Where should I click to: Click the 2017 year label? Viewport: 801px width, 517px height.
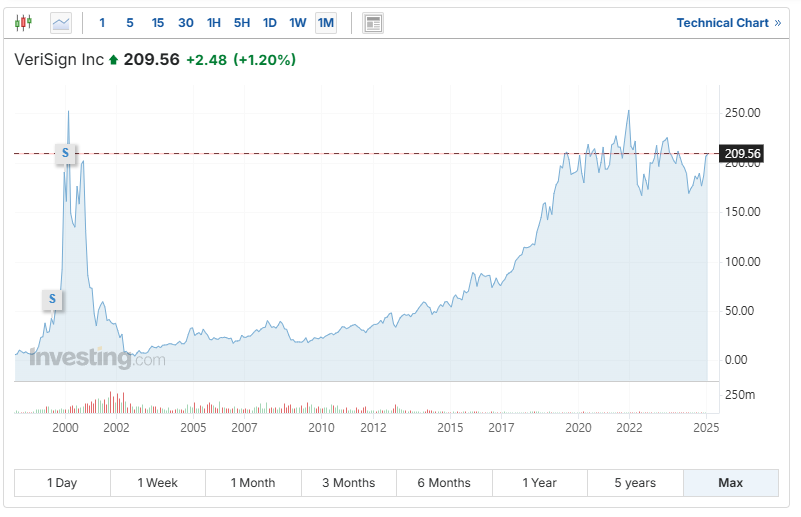[501, 428]
